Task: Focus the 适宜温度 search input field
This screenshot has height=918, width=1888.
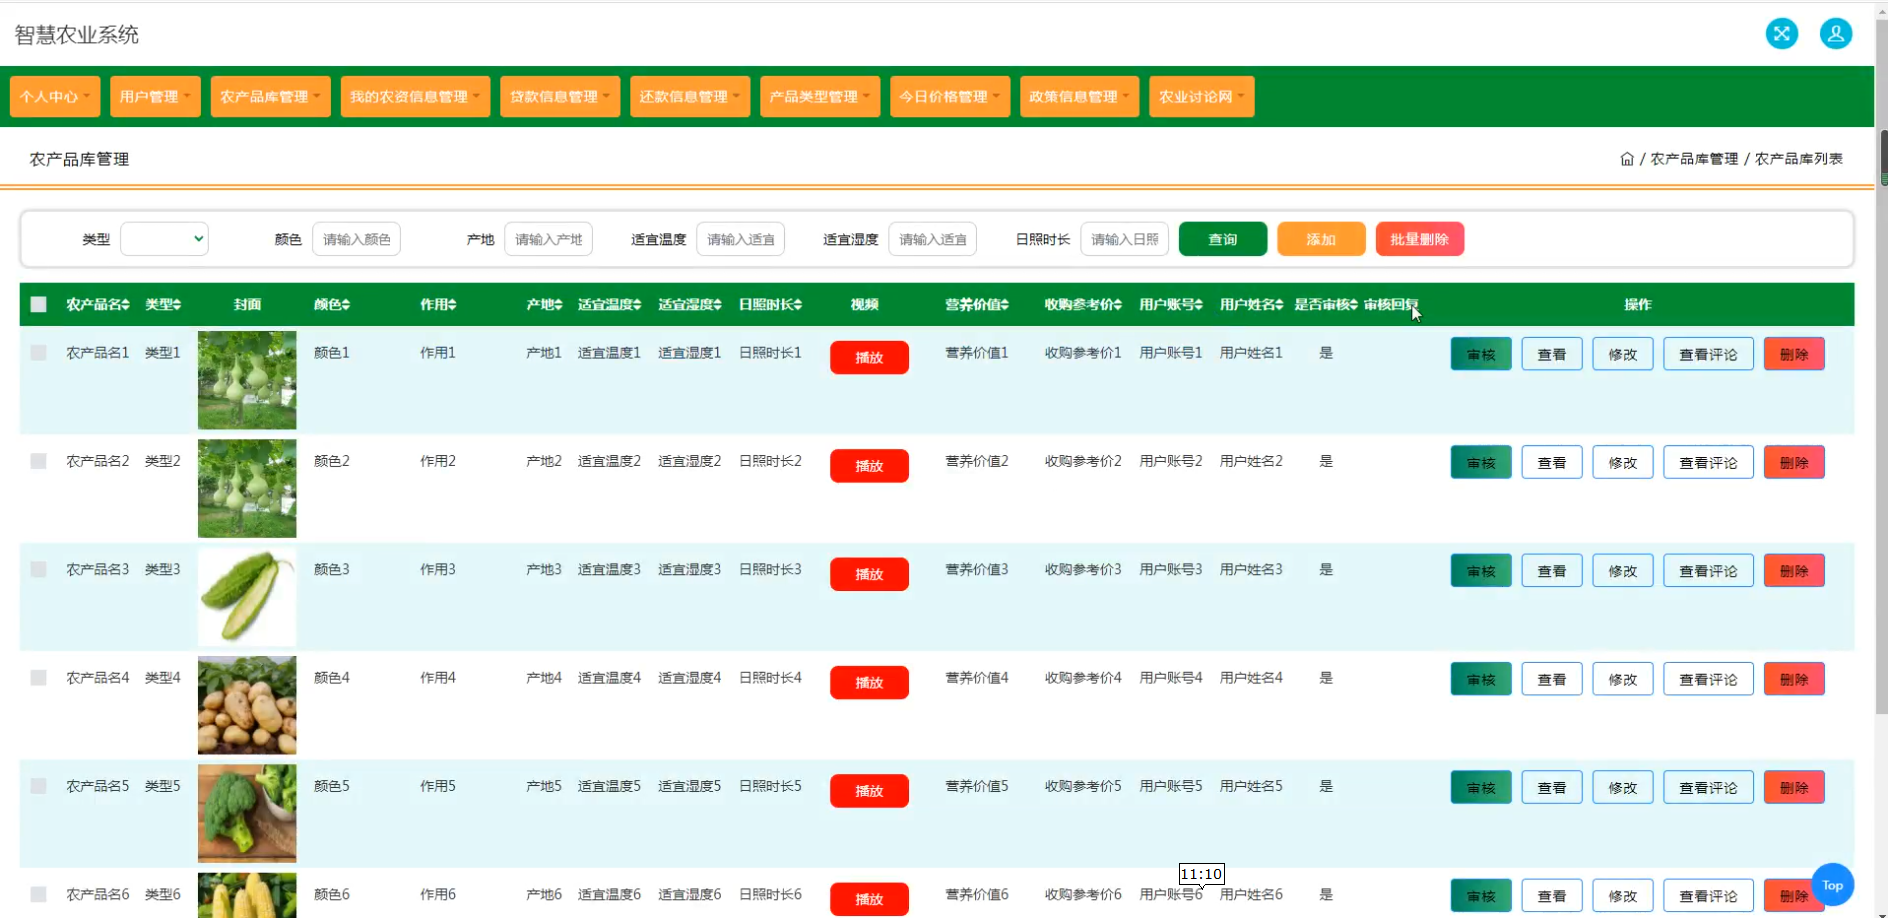Action: click(740, 239)
